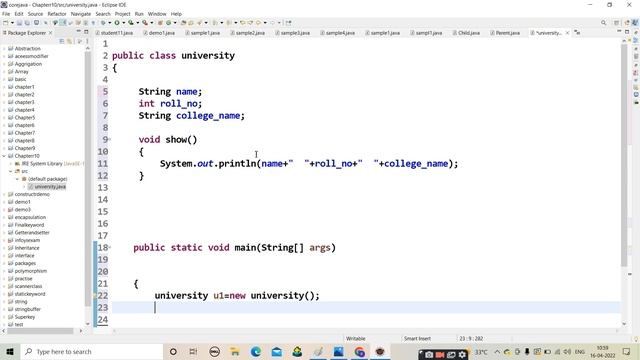The height and width of the screenshot is (360, 640).
Task: Toggle folding marker on line 18 main method
Action: [109, 247]
